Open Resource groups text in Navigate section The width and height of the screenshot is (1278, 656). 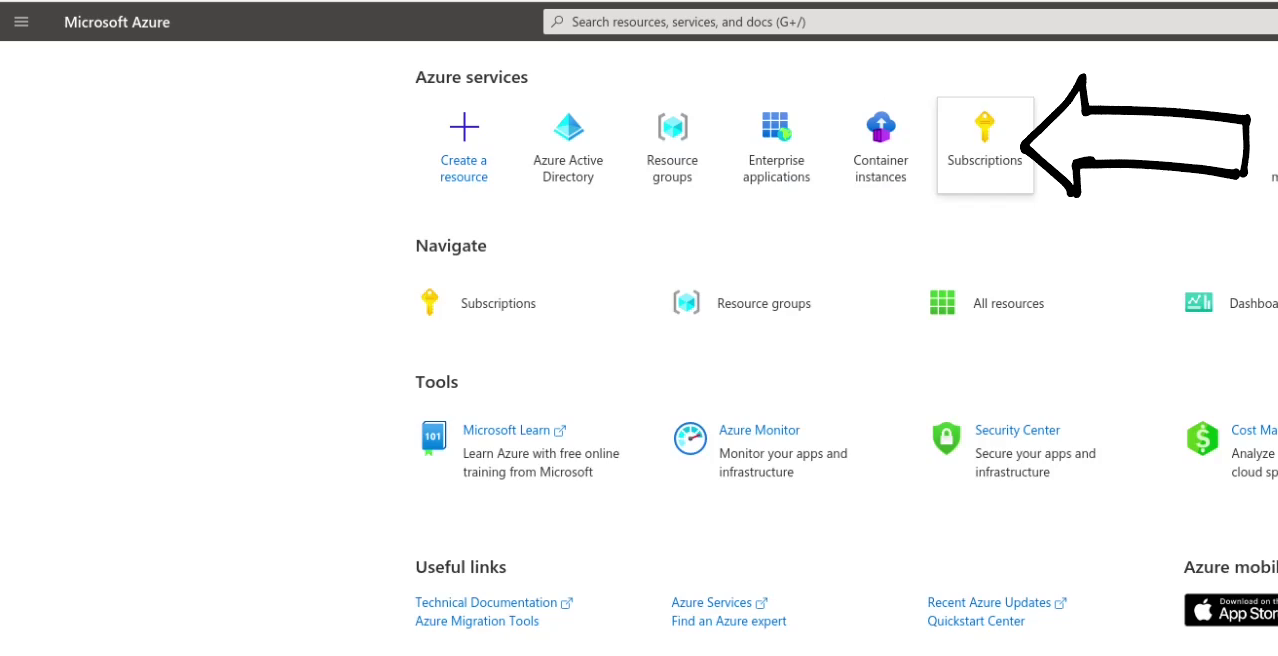(x=764, y=304)
